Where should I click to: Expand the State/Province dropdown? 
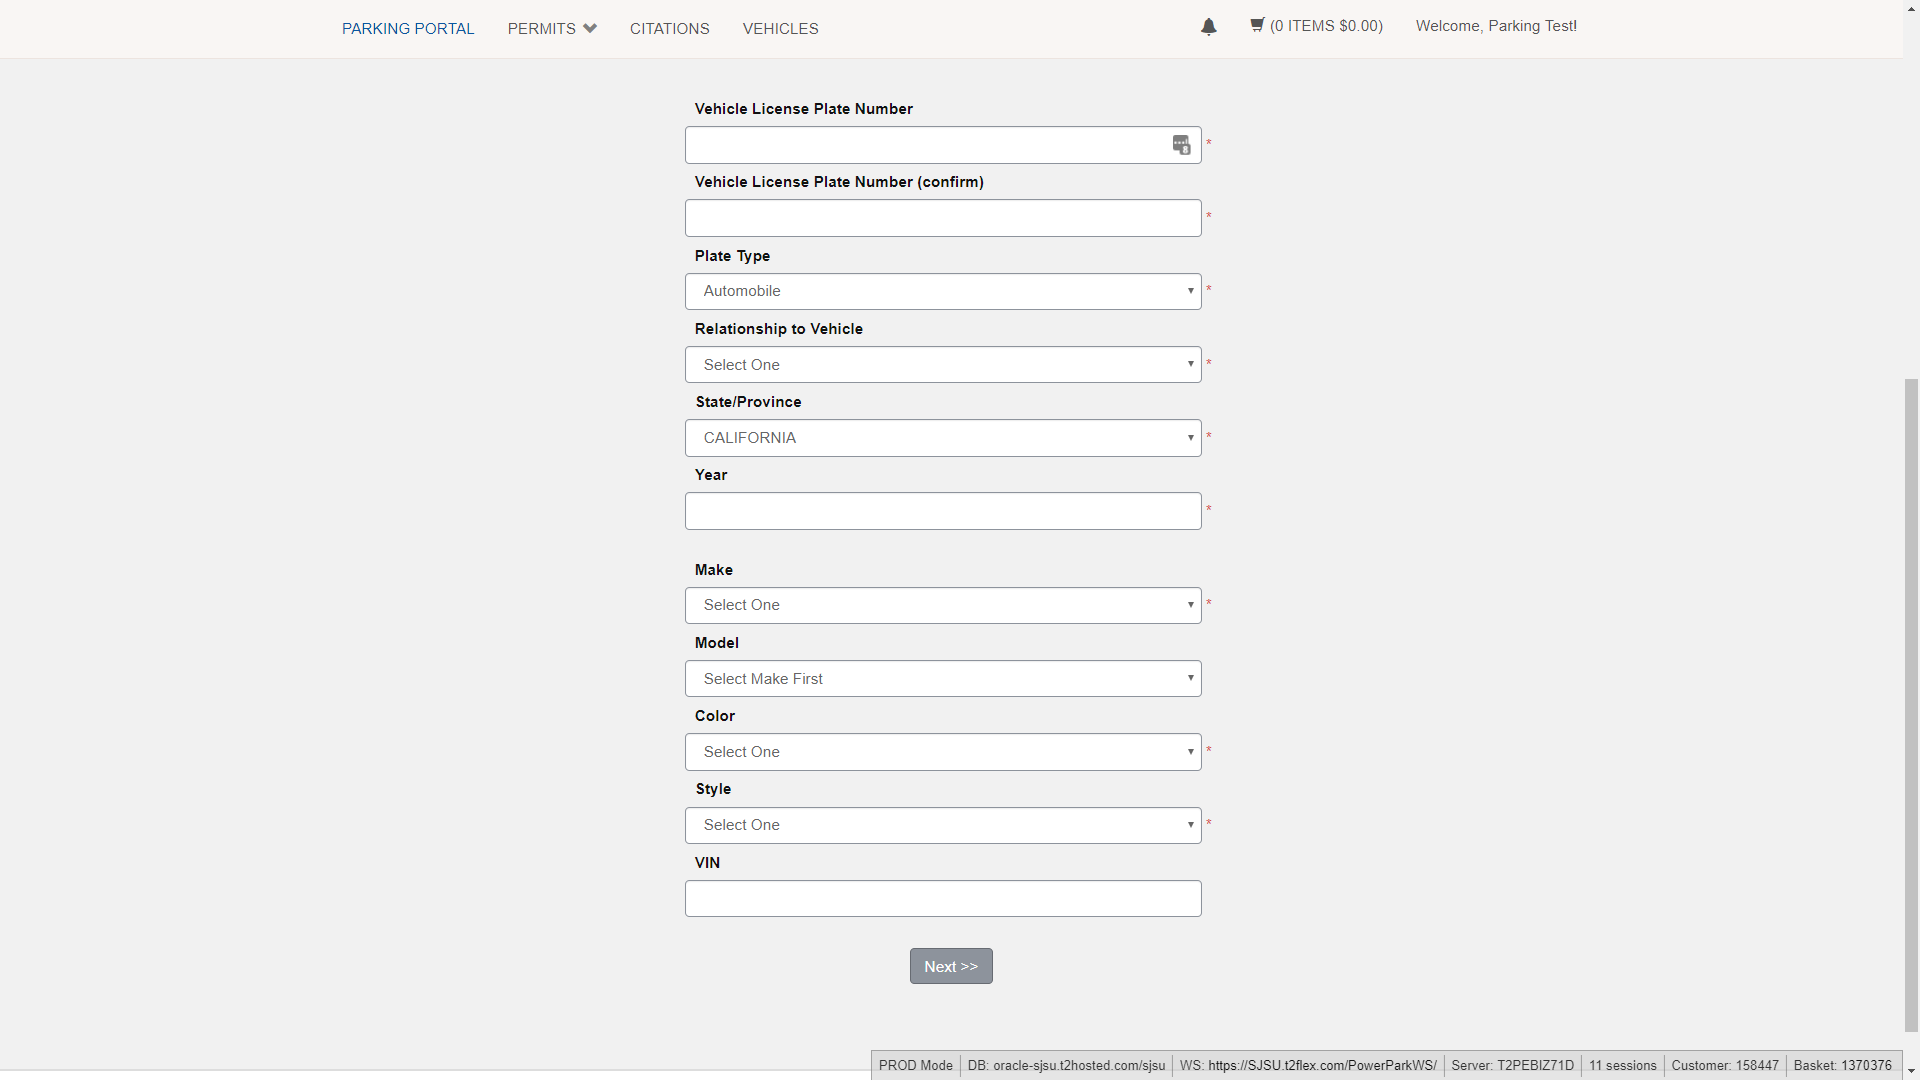click(x=942, y=438)
